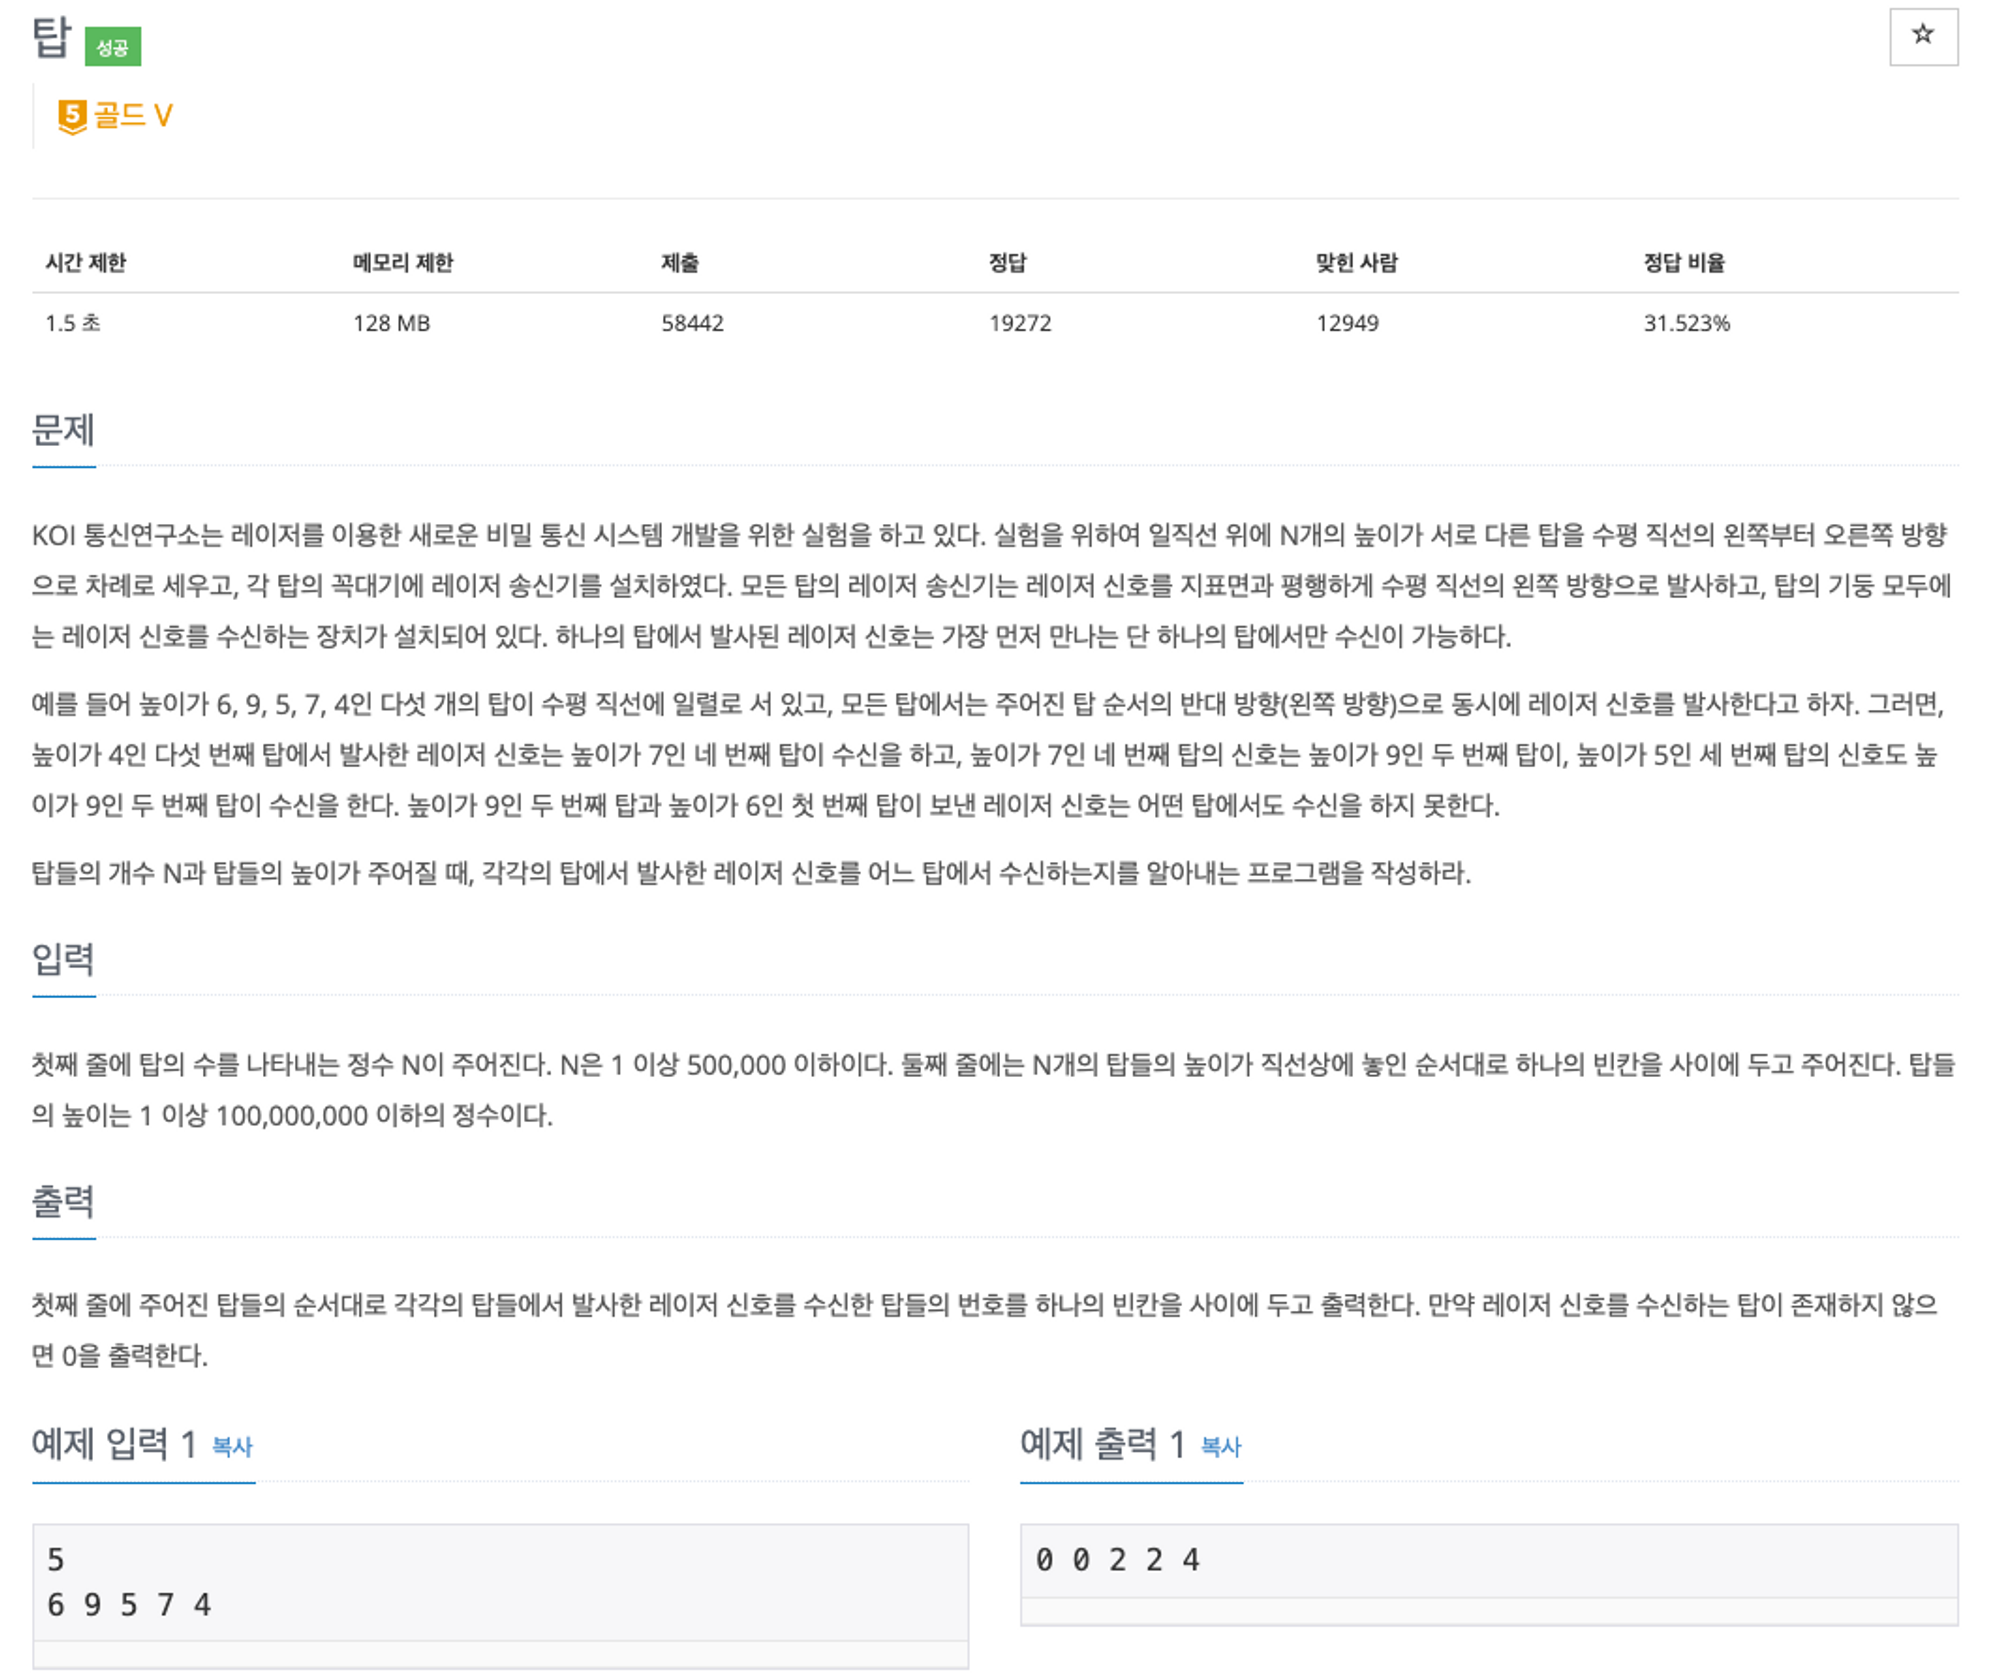The height and width of the screenshot is (1679, 2000).
Task: Click the sample output box showing 0 0 2 2 4
Action: click(1488, 1560)
